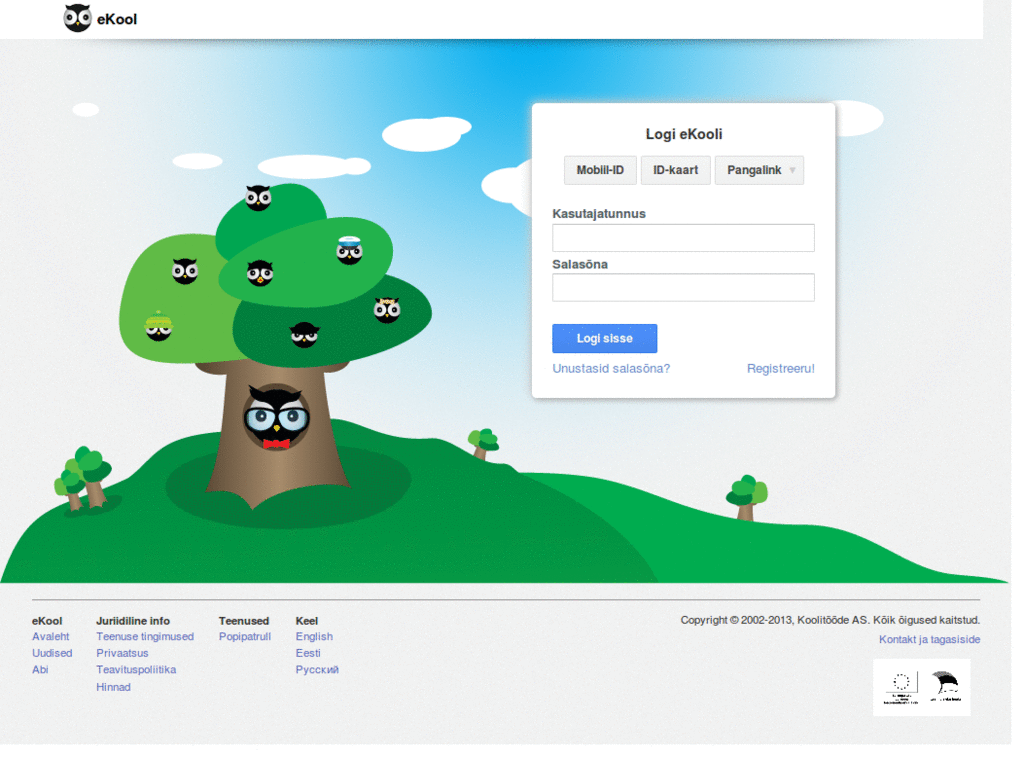Viewport: 1024px width, 757px height.
Task: Click the owl at the tree top
Action: coord(258,197)
